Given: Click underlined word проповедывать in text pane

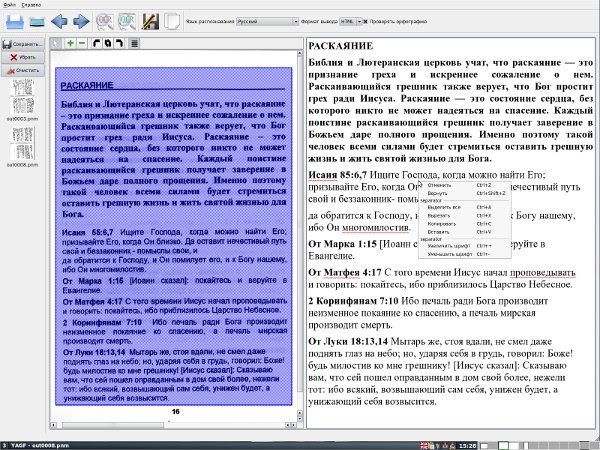Looking at the screenshot, I should [x=543, y=272].
